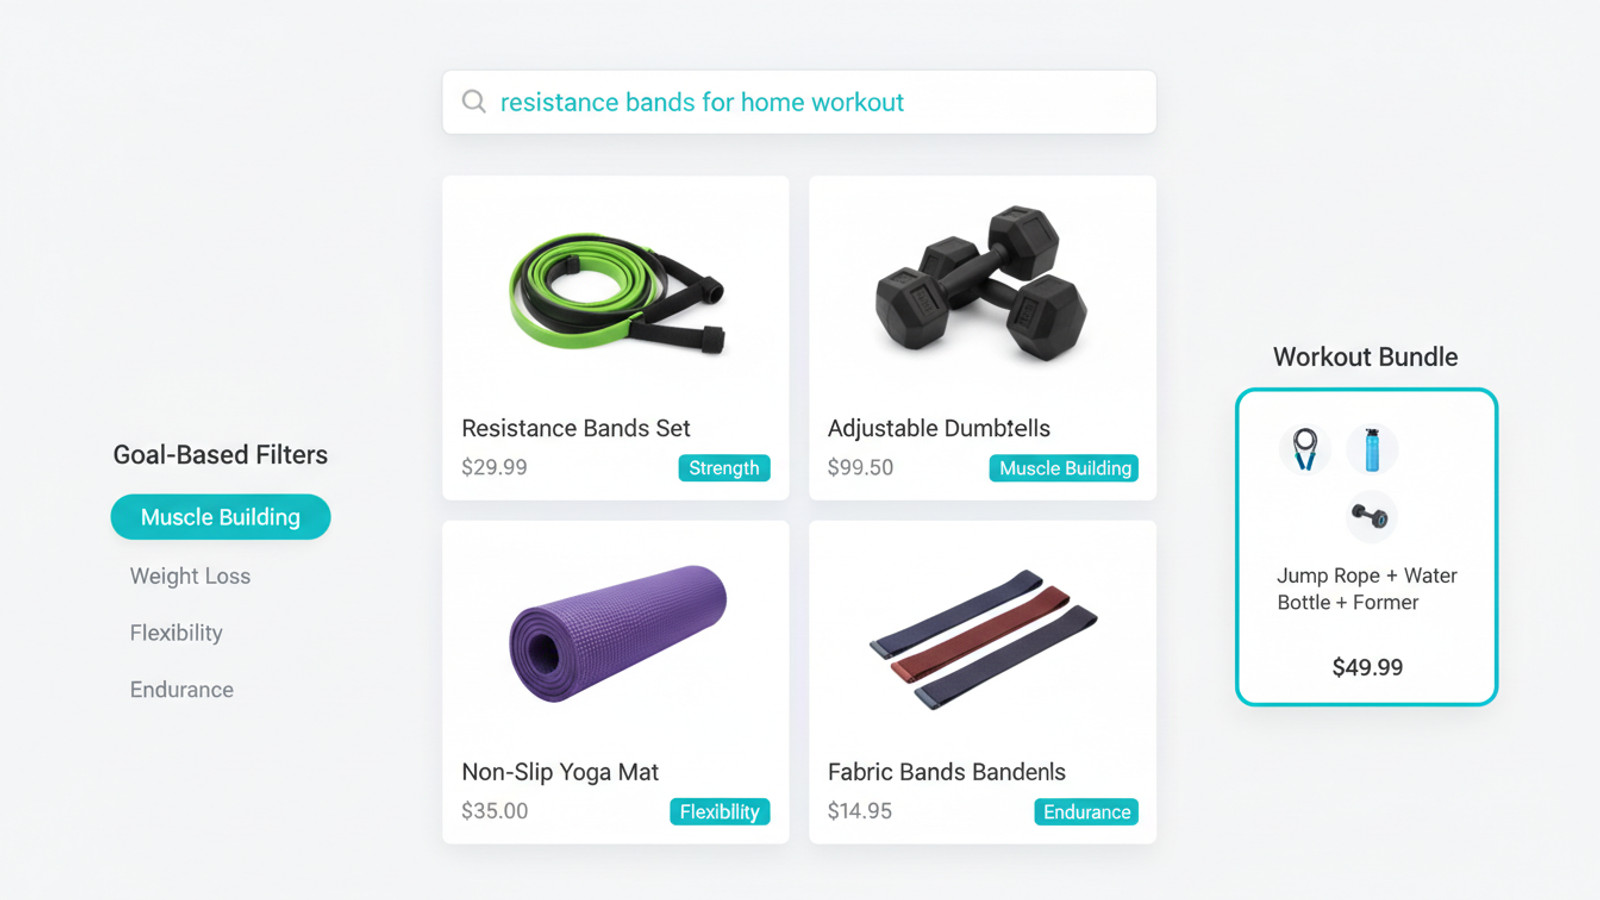Enable the Weight Loss filter
The height and width of the screenshot is (900, 1600).
(x=190, y=576)
